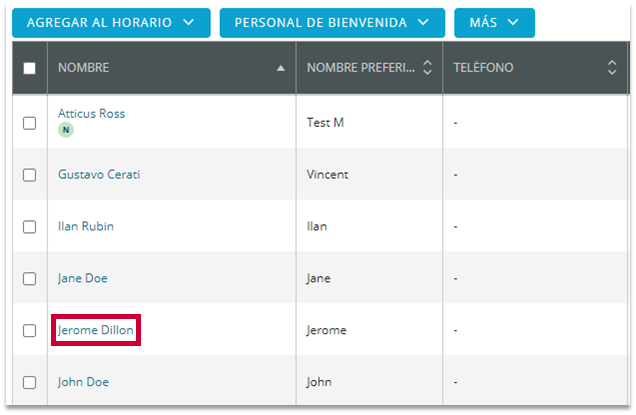Open Gustavo Cerati profile link
636x415 pixels.
click(99, 174)
